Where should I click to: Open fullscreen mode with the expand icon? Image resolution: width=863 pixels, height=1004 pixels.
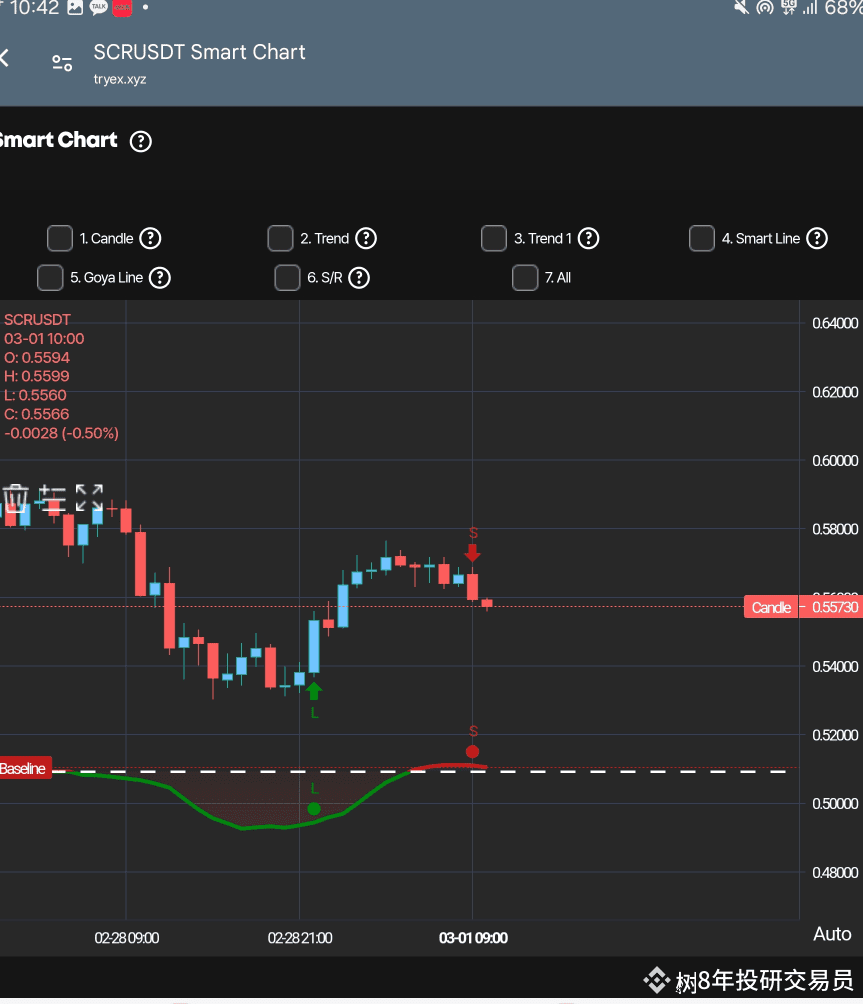point(89,496)
